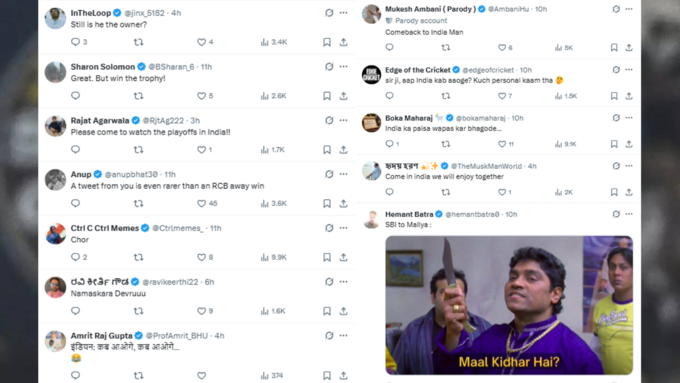Bookmark the Mukesh Ambani Parody tweet
Viewport: 680px width, 383px height.
click(614, 48)
